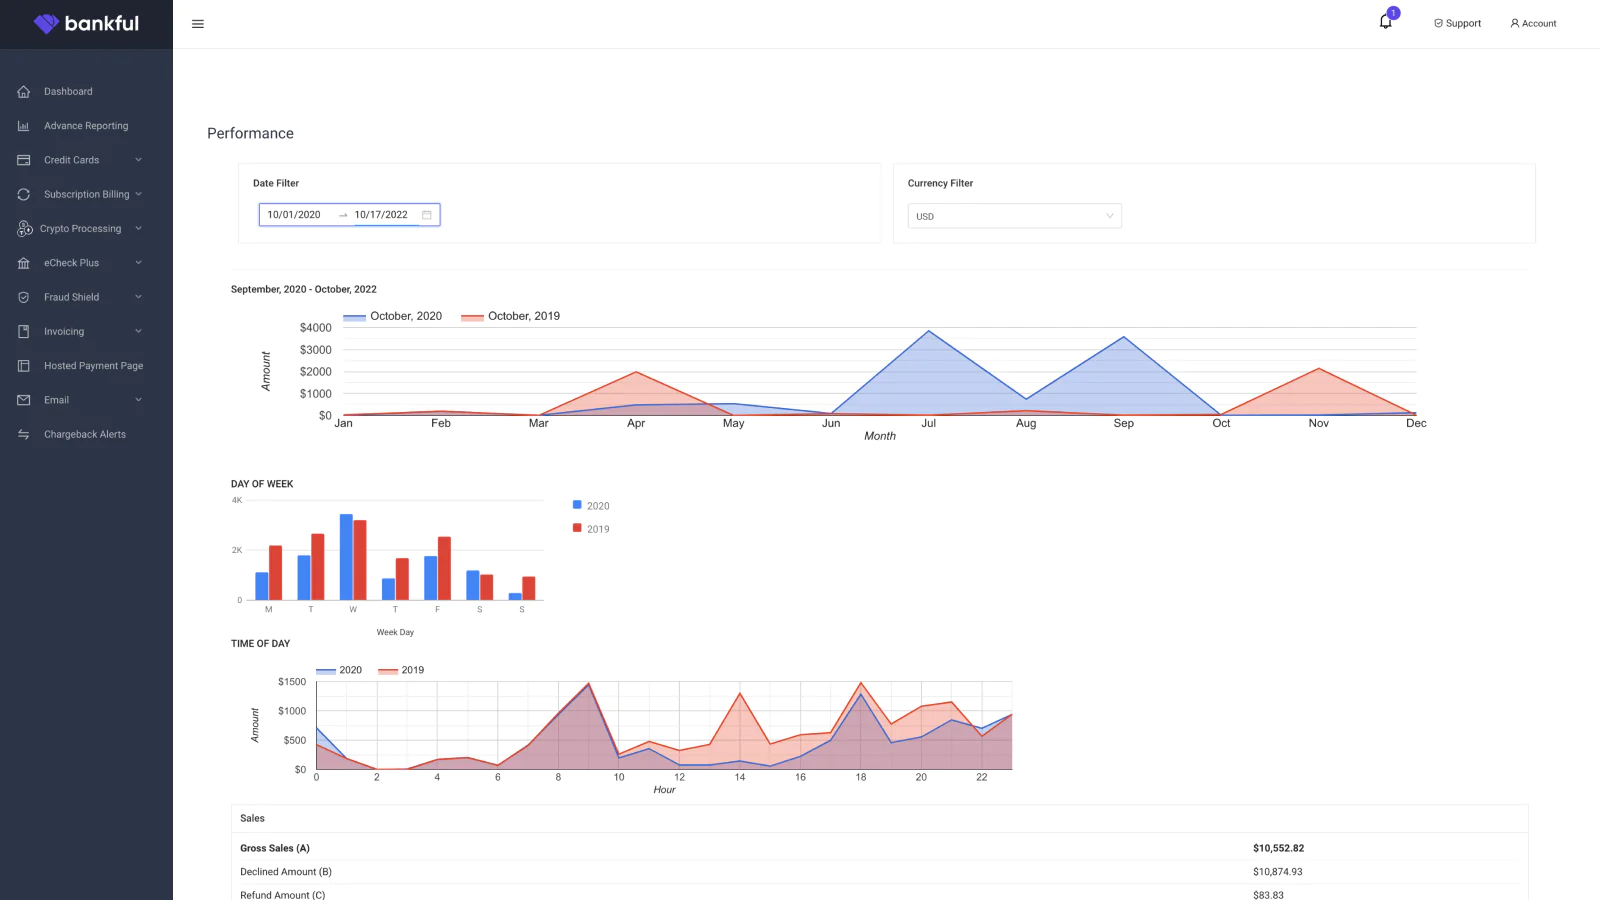Toggle the October, 2020 legend series

click(x=393, y=316)
